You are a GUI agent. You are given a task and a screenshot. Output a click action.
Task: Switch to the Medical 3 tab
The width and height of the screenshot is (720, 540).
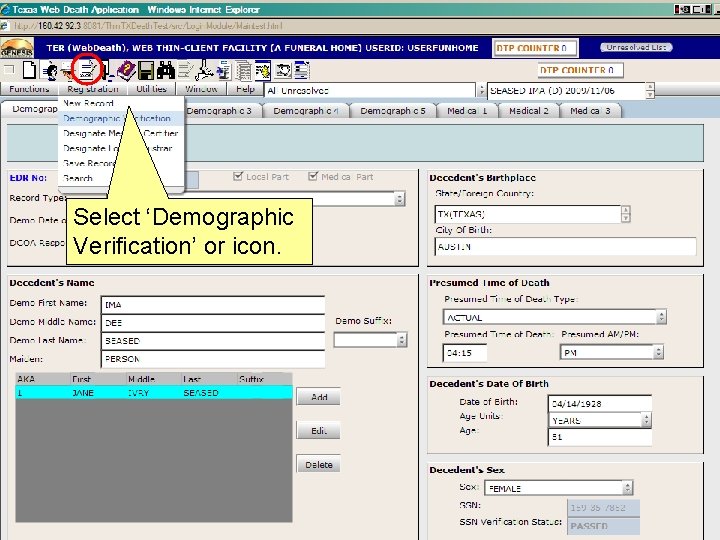click(590, 111)
